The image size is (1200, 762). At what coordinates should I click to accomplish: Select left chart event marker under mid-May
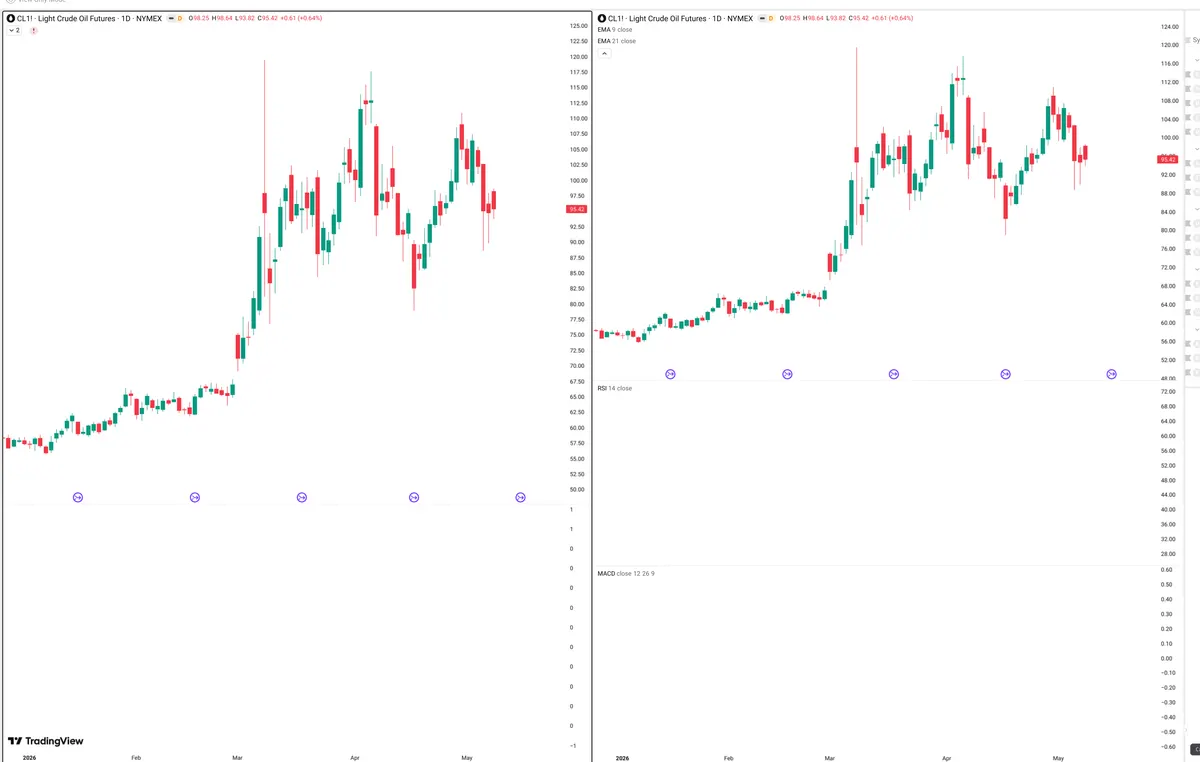[x=520, y=497]
